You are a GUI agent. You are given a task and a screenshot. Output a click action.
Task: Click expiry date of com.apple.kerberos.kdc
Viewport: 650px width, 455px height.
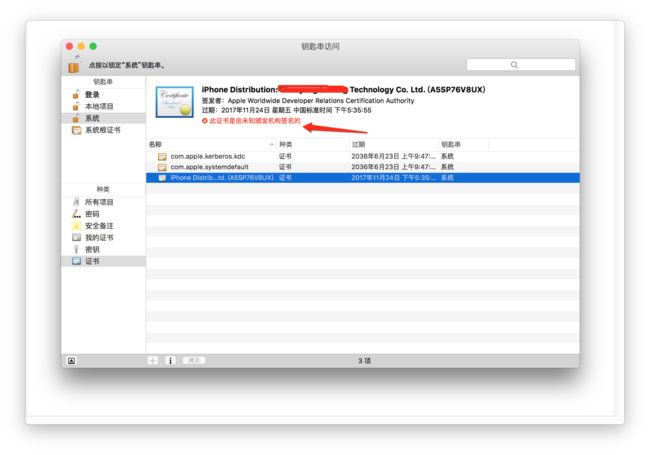click(393, 156)
